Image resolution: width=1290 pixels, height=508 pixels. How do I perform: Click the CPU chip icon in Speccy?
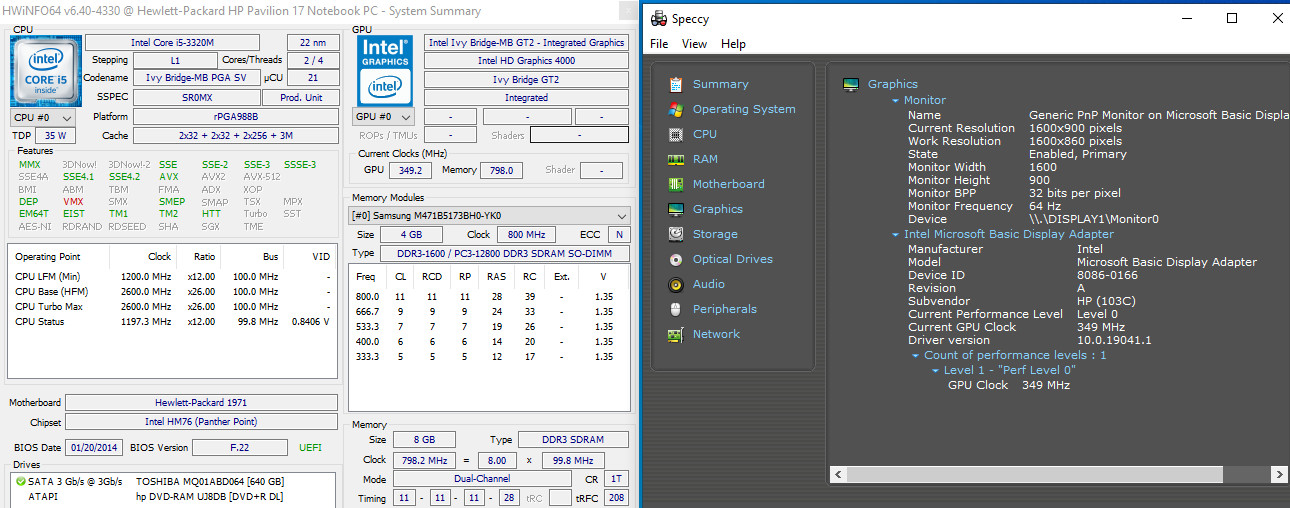[675, 134]
